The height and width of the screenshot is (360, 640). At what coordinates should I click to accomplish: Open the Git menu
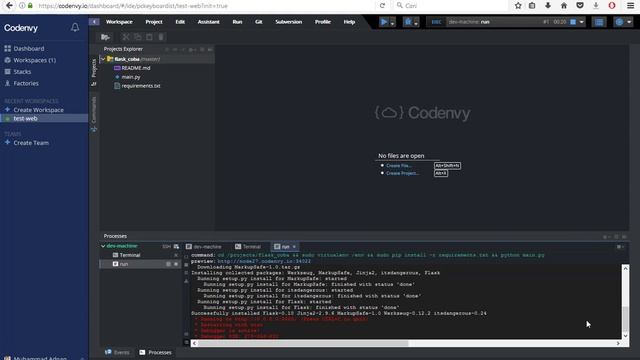(258, 22)
